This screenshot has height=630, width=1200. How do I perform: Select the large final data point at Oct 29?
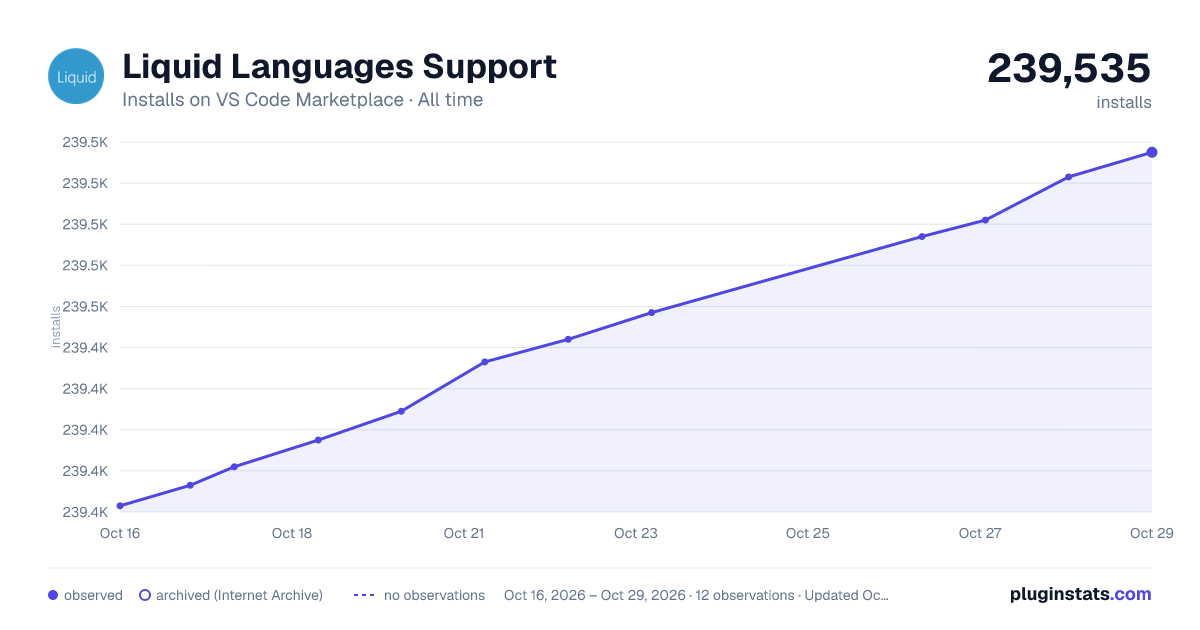(1152, 152)
